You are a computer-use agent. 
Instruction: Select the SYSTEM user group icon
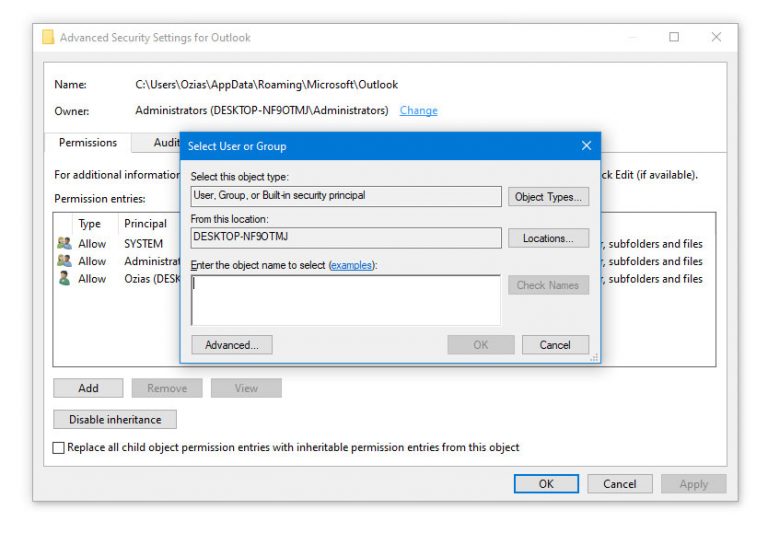64,243
